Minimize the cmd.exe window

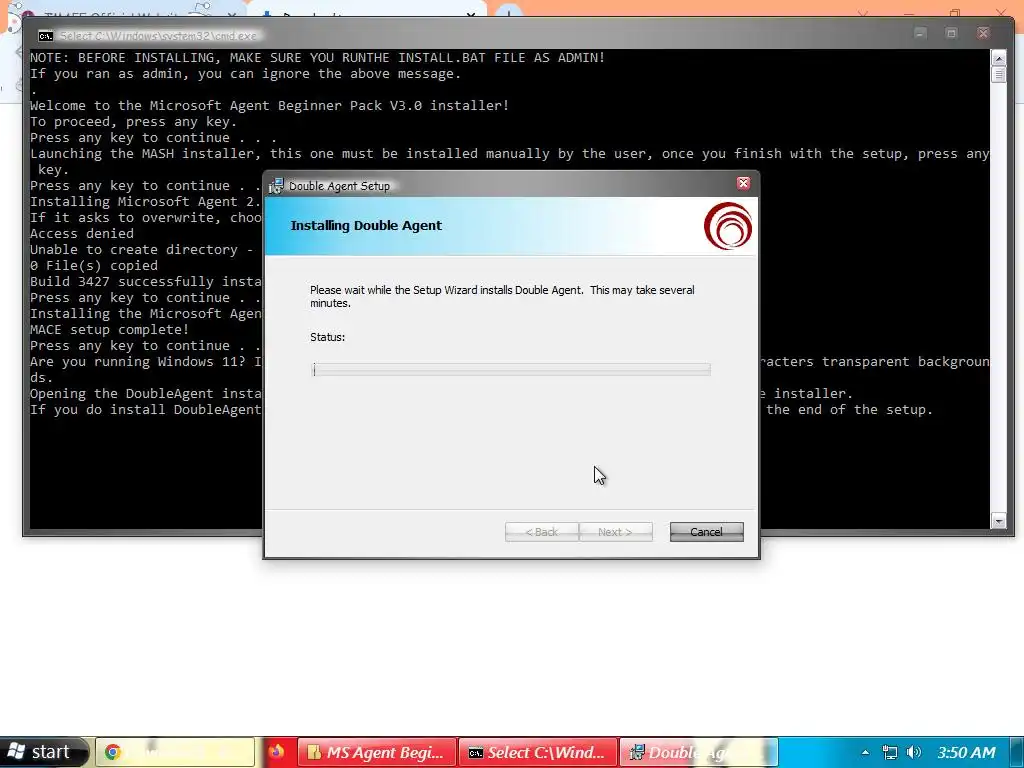tap(920, 33)
